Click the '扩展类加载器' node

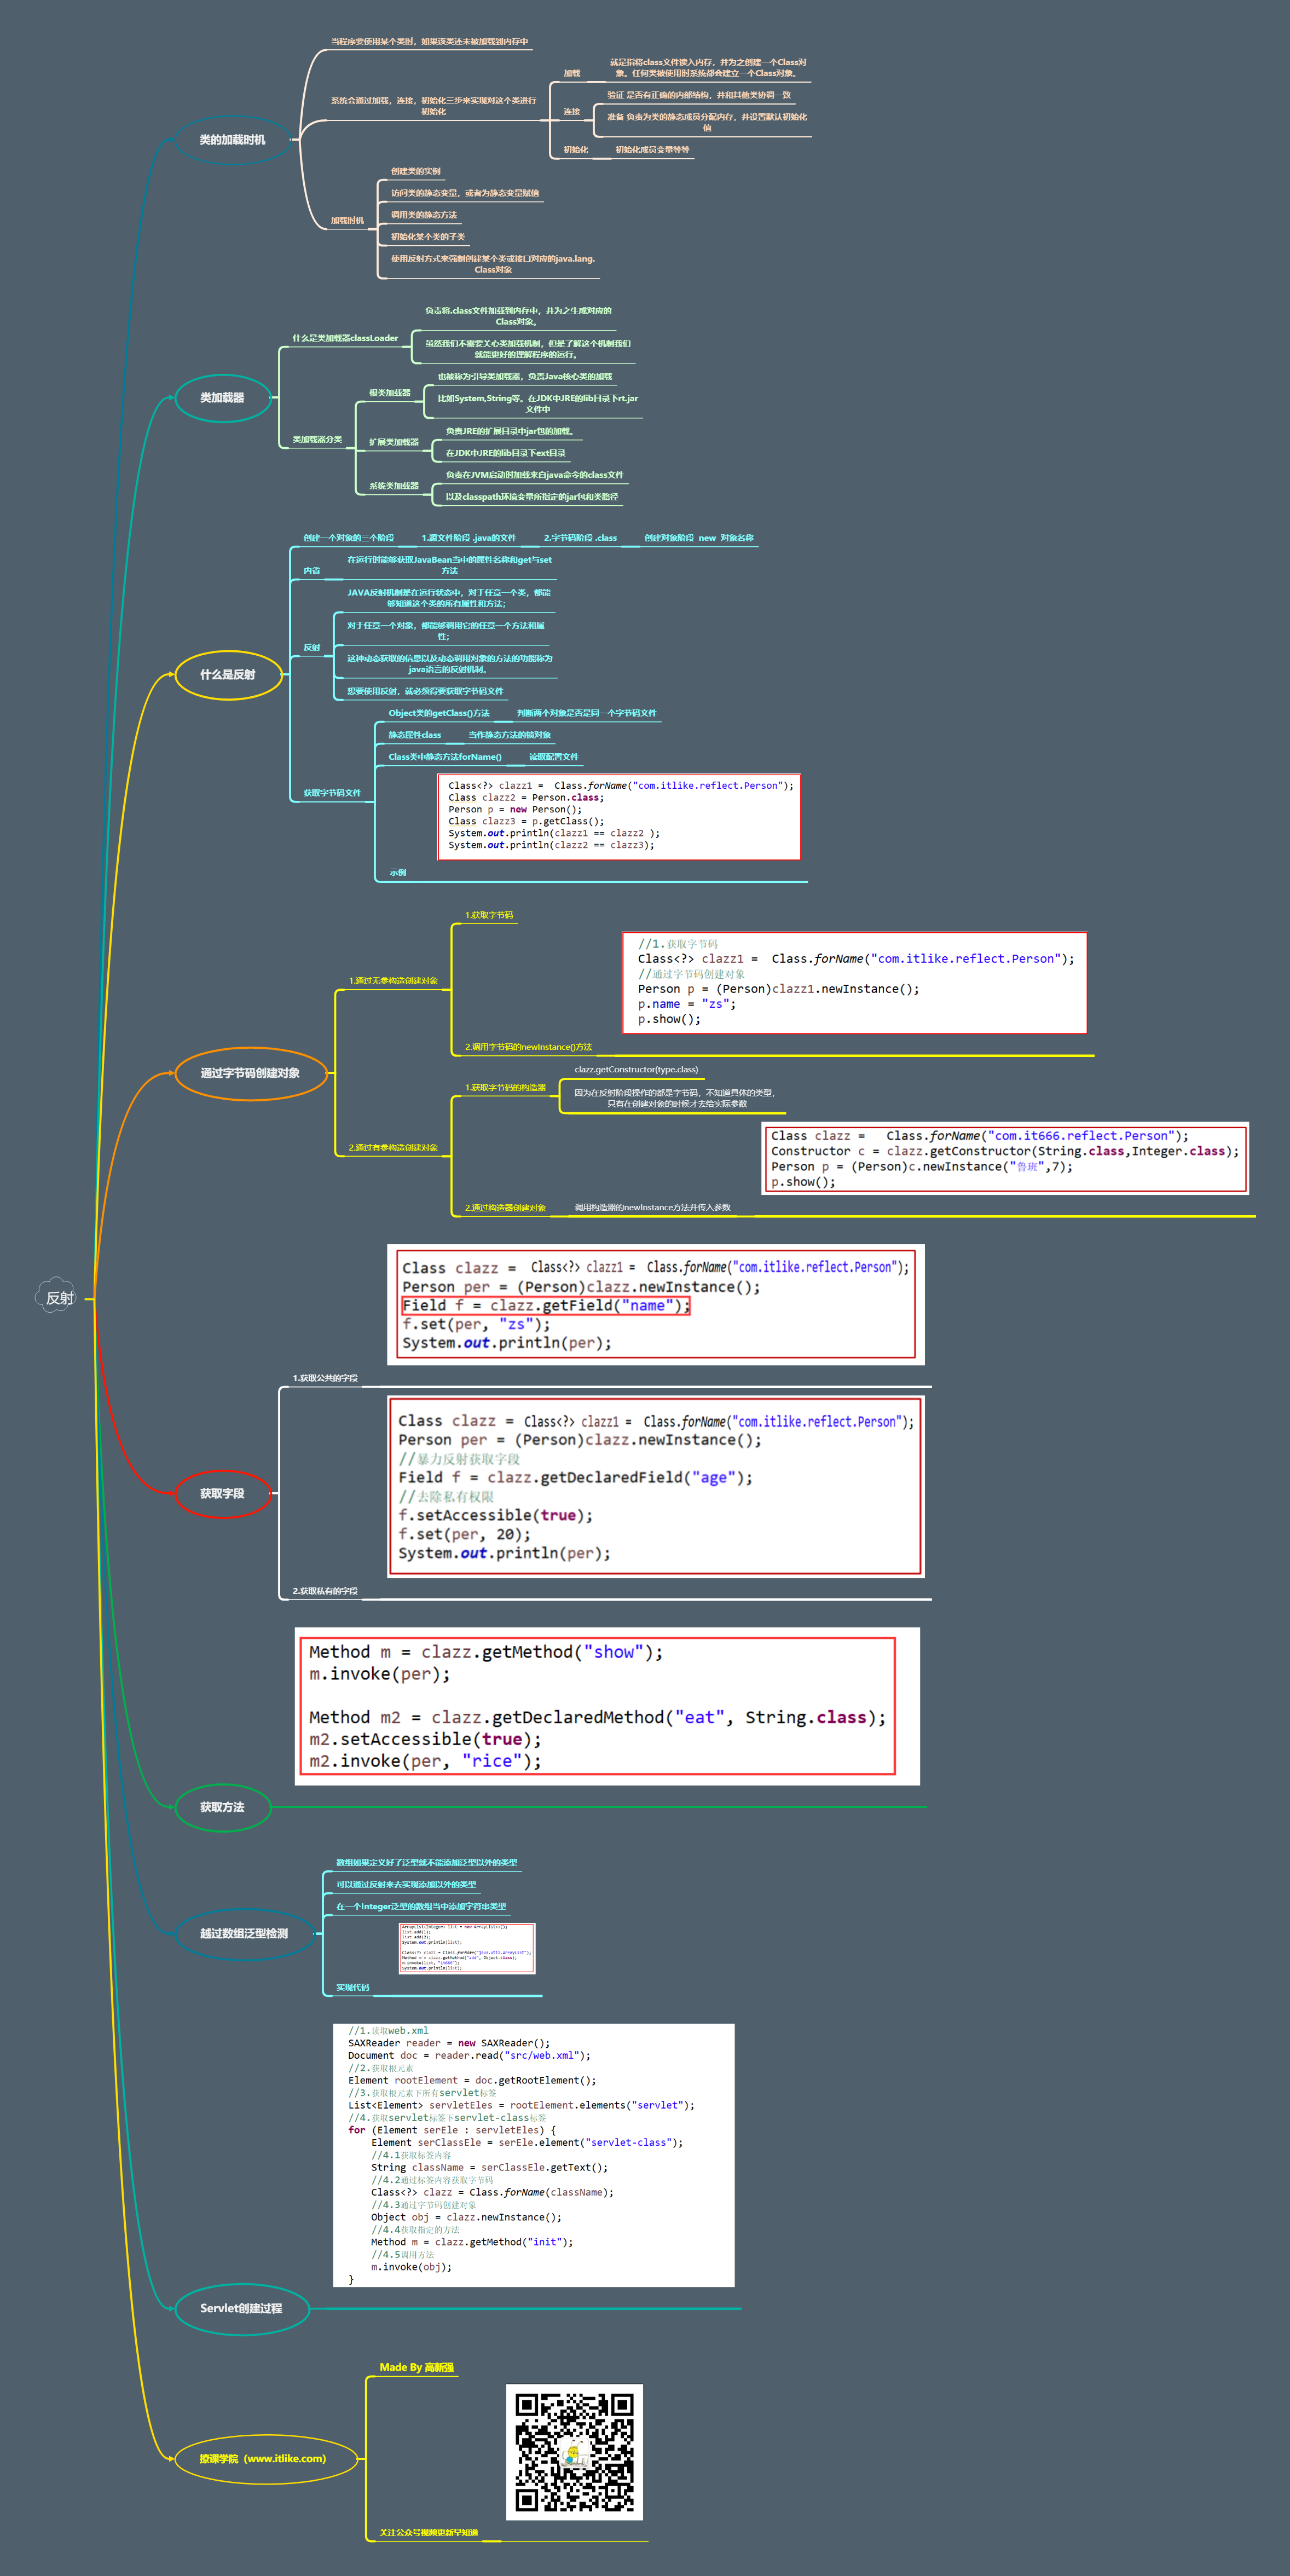click(x=393, y=442)
